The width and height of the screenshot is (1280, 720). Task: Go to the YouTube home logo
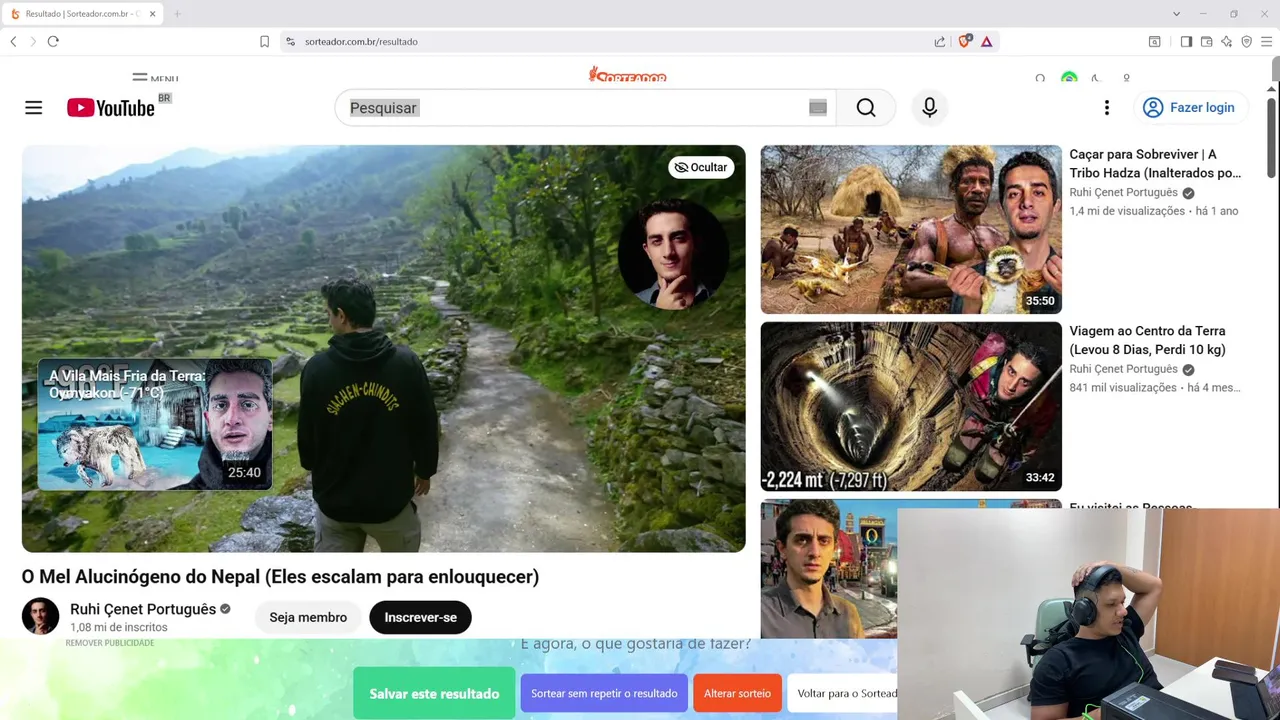pos(111,108)
